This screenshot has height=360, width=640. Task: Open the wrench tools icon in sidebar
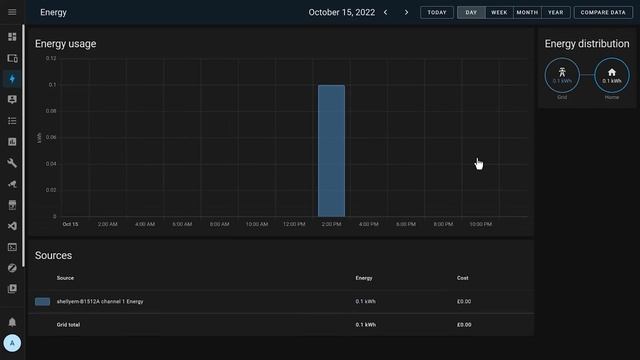coord(12,163)
